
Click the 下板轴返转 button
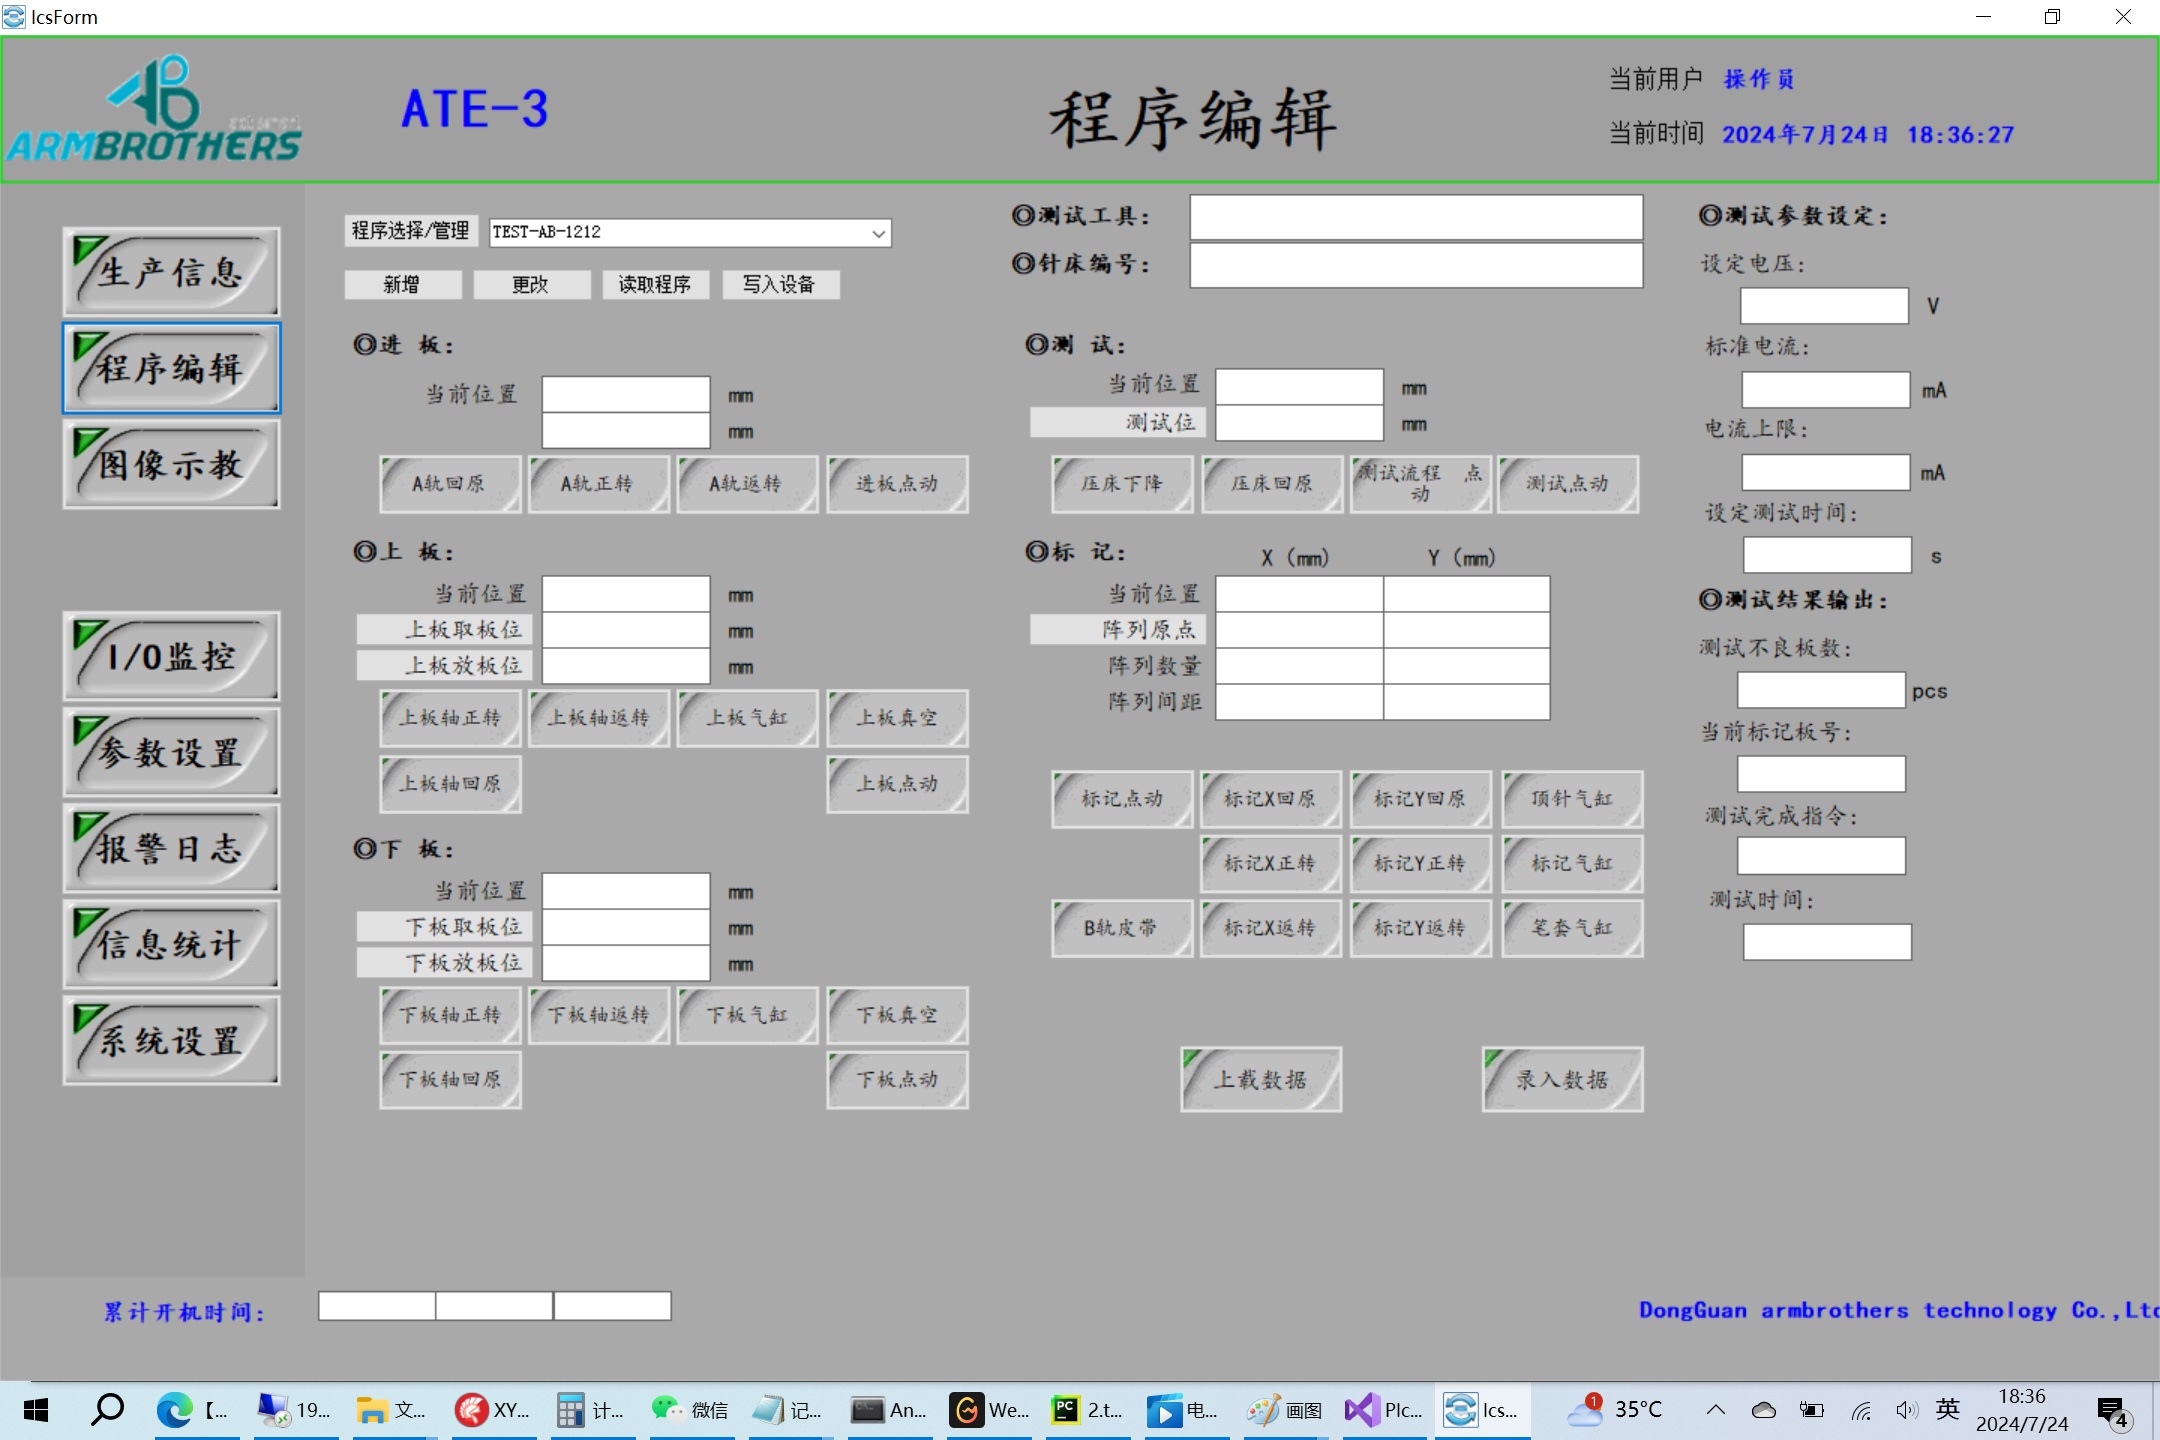[598, 1015]
